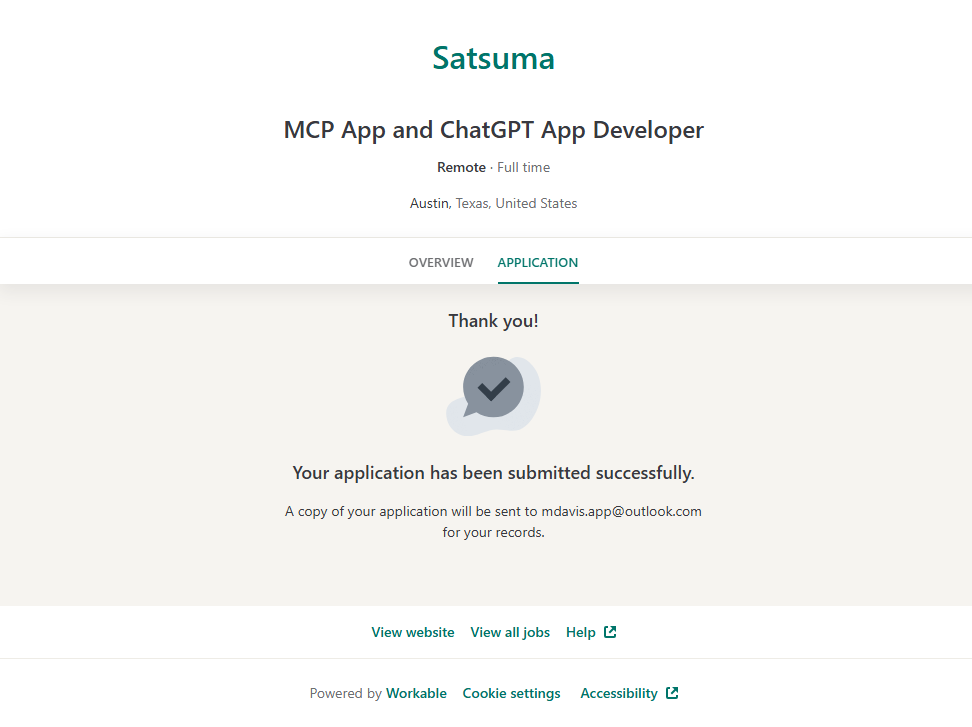Click the MCP App and ChatGPT App Developer title
972x727 pixels.
coord(493,130)
